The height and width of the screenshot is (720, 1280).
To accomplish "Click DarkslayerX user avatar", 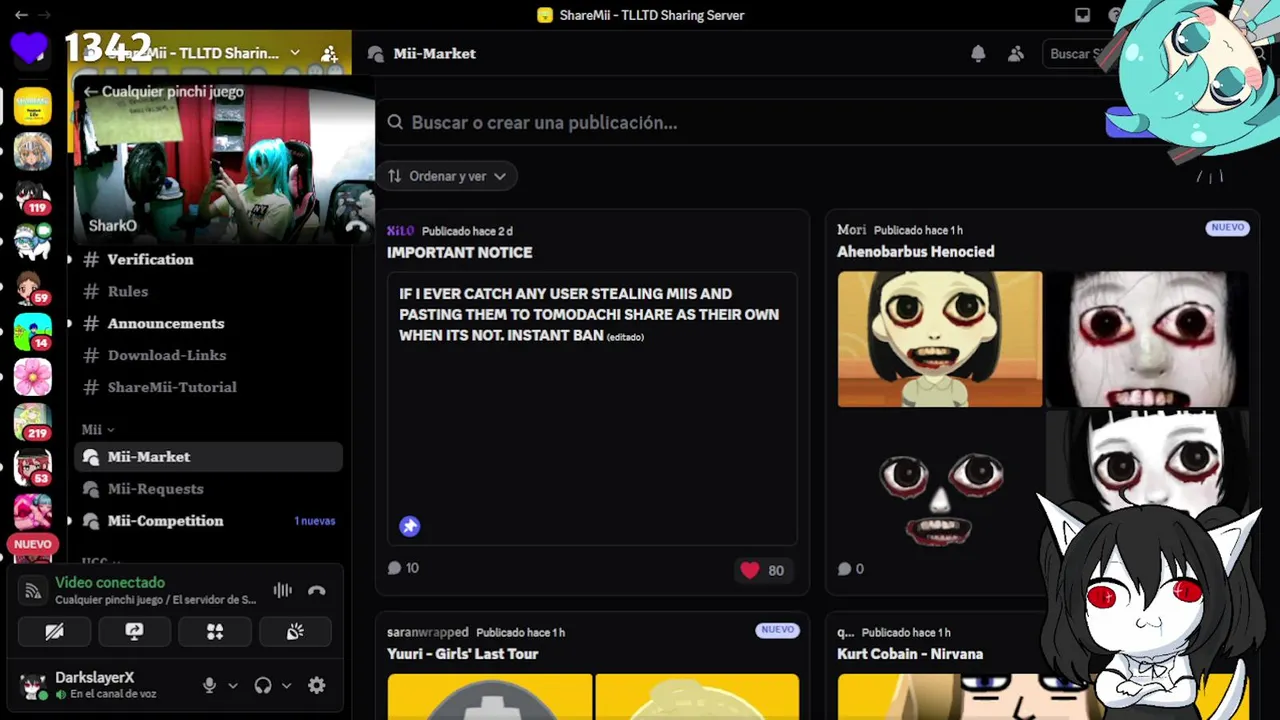I will tap(34, 686).
